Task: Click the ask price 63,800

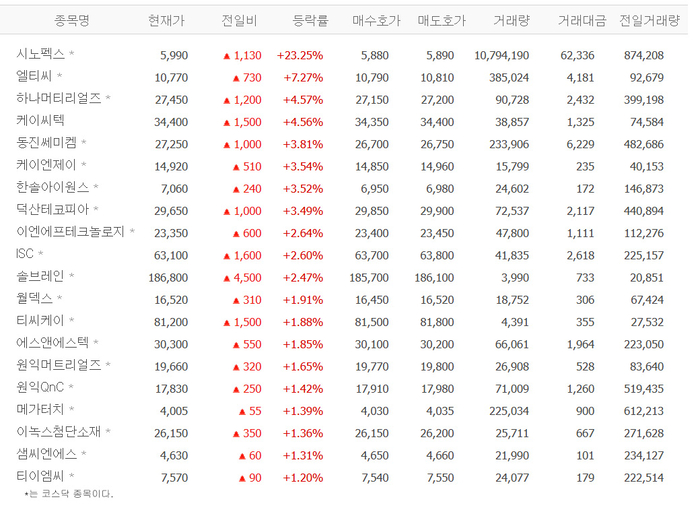Action: point(437,255)
